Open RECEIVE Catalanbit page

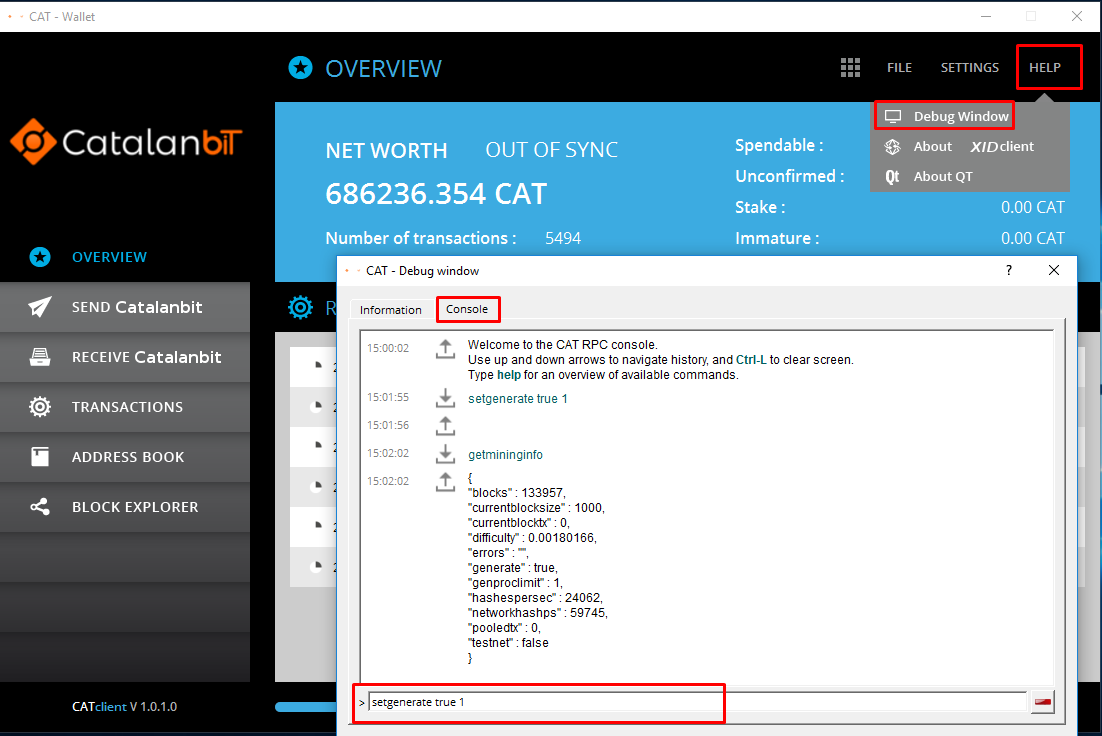coord(125,357)
